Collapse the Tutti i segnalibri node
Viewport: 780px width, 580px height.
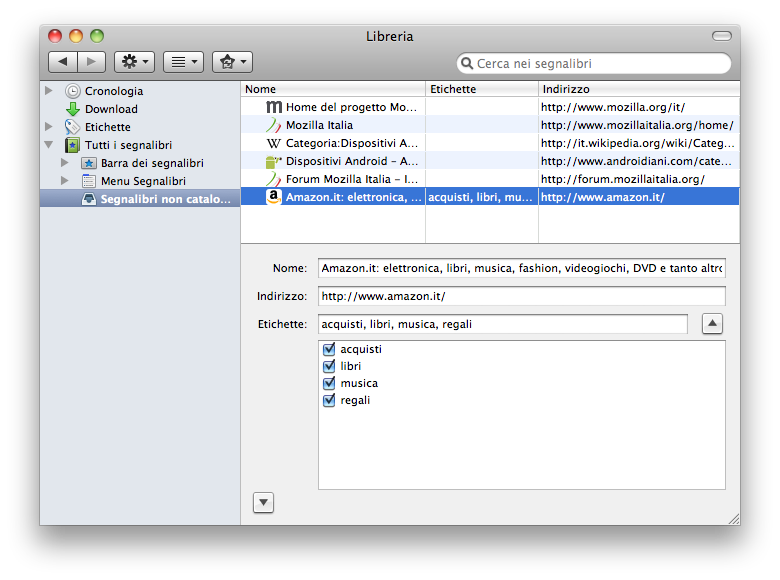49,145
